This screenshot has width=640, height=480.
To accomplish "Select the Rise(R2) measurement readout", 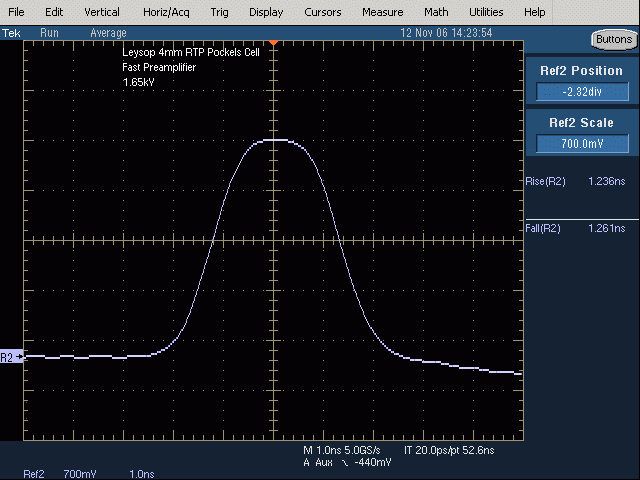I will pyautogui.click(x=576, y=181).
